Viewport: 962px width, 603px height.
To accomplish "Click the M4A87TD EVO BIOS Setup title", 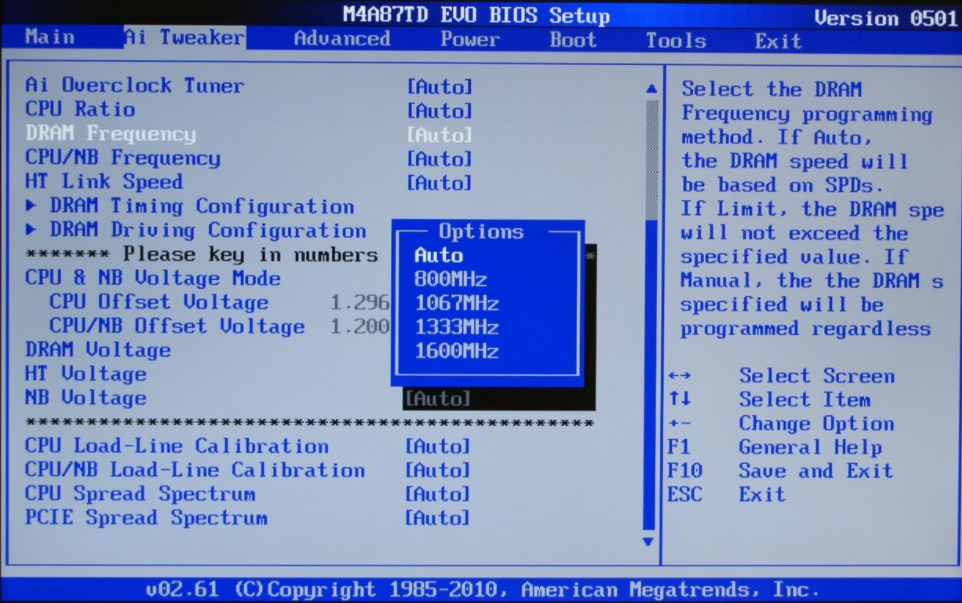I will tap(476, 15).
